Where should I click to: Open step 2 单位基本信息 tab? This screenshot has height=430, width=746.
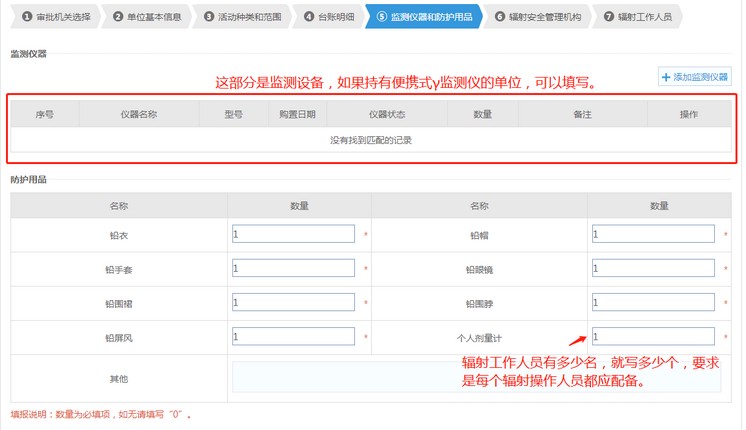coord(147,17)
